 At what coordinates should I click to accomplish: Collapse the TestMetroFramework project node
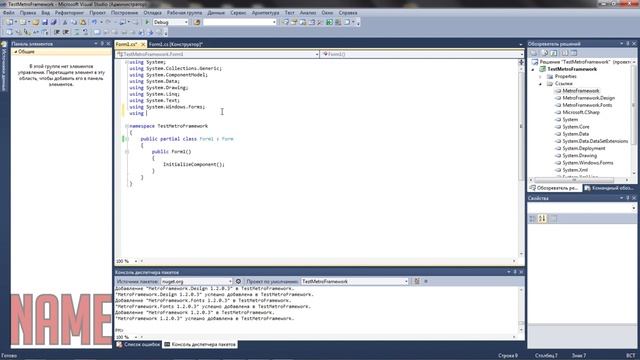pyautogui.click(x=533, y=69)
